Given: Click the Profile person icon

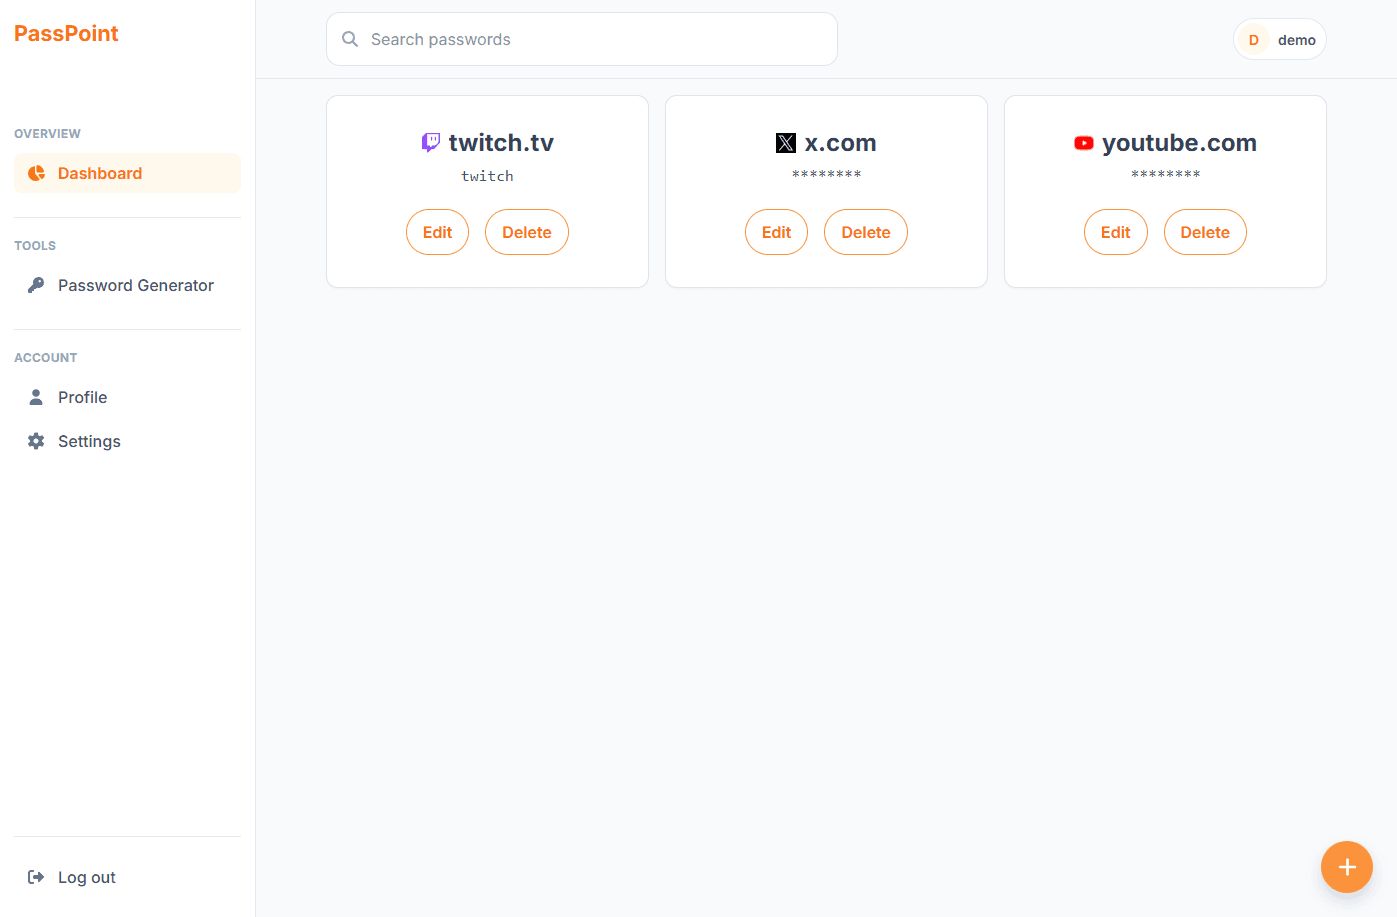Looking at the screenshot, I should 36,397.
